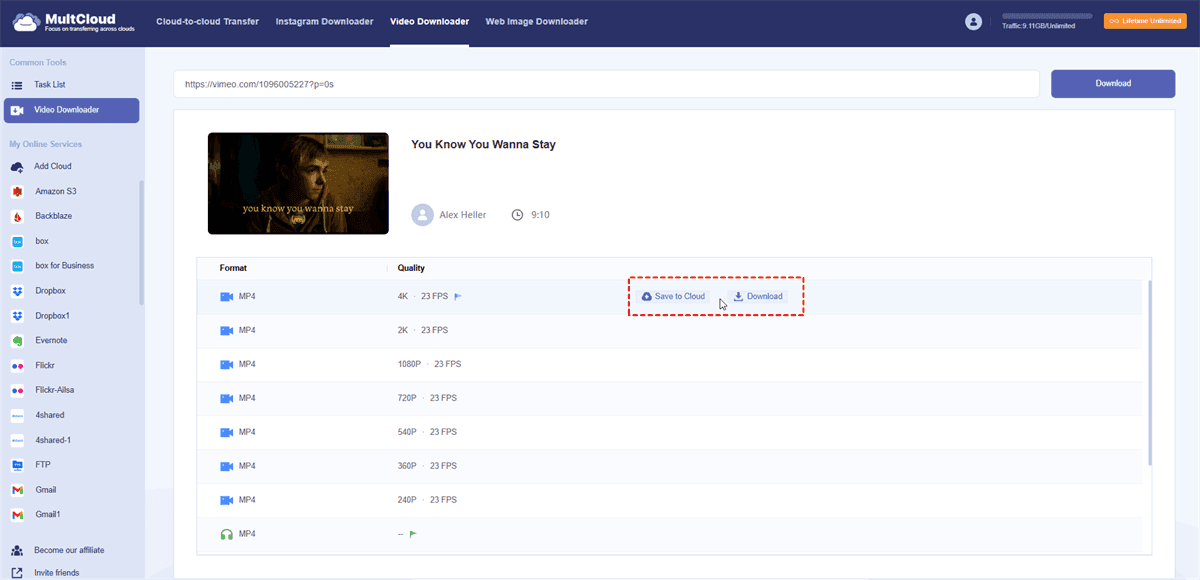Select the Dropbox icon in sidebar
The image size is (1200, 580).
(17, 291)
